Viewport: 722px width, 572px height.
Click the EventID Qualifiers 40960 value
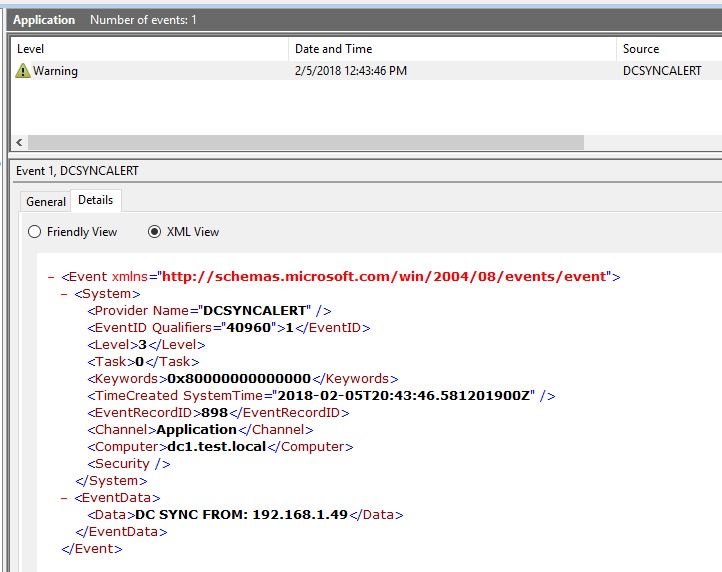point(249,327)
